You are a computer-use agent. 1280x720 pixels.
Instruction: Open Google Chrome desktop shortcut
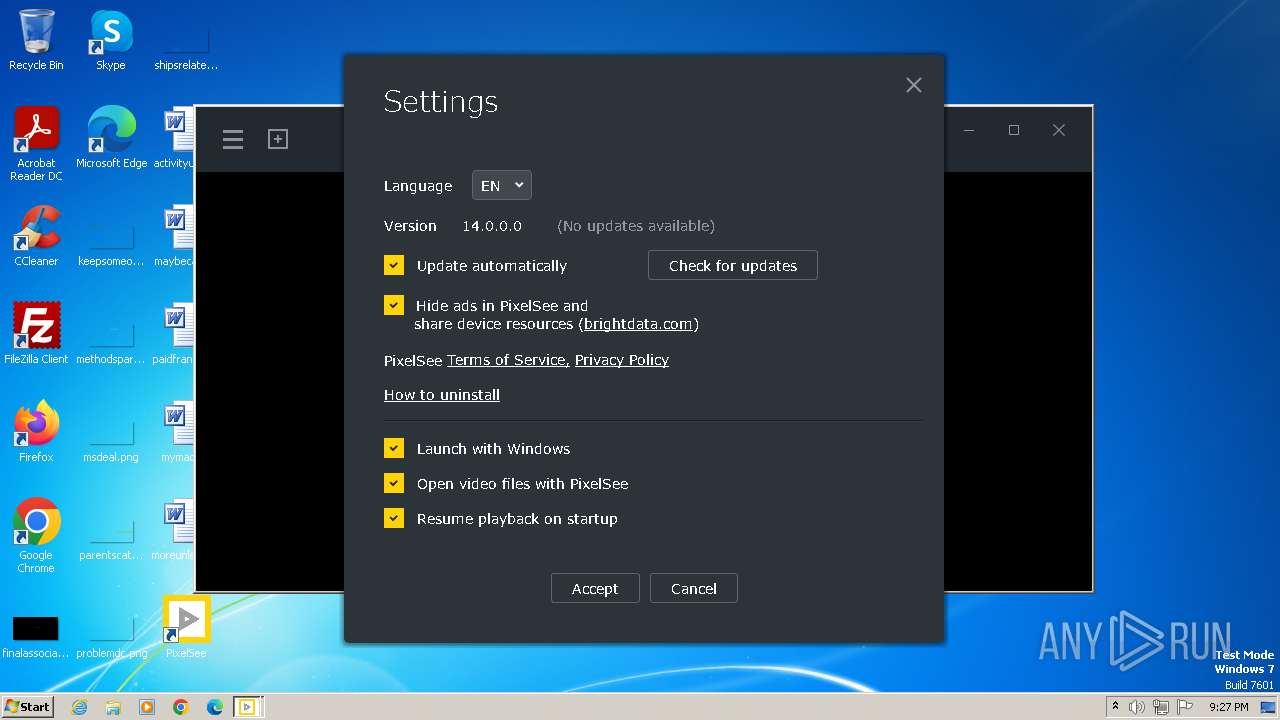[x=36, y=535]
